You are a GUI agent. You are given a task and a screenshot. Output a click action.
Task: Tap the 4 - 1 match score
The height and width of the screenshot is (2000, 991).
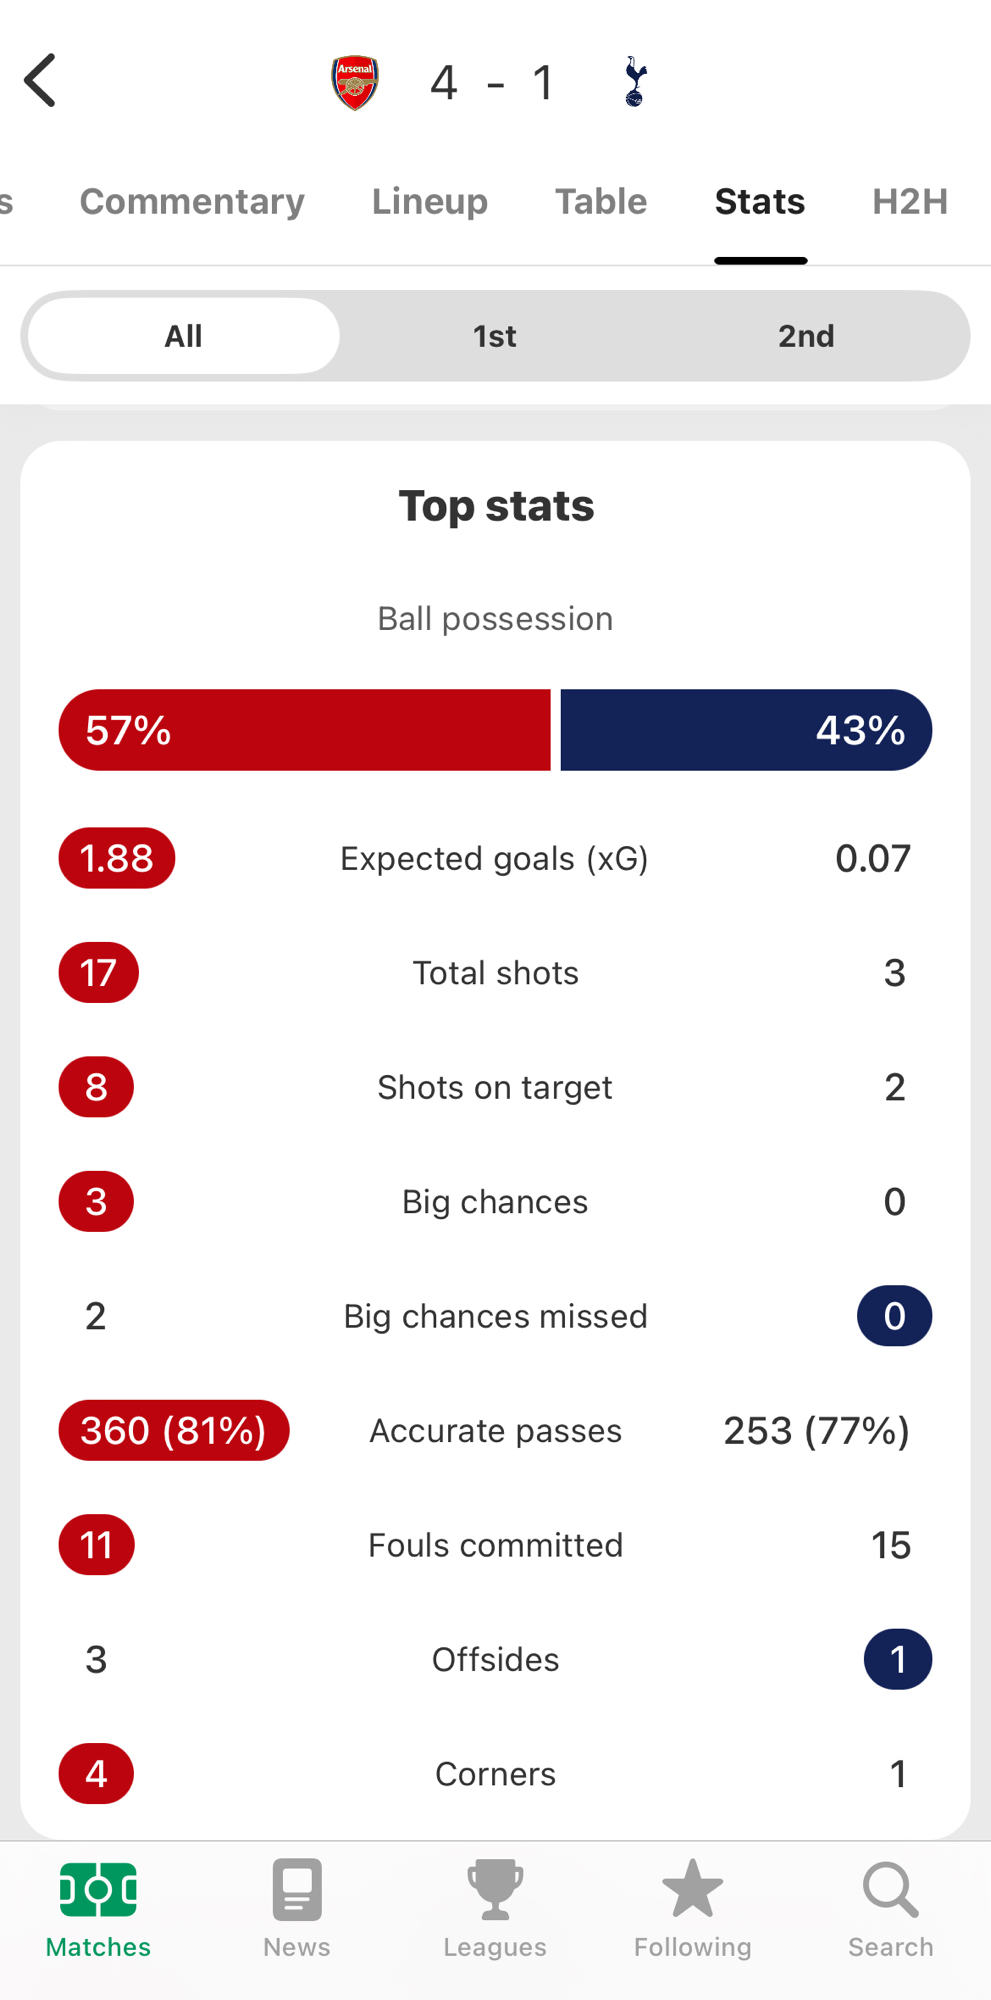pyautogui.click(x=492, y=82)
